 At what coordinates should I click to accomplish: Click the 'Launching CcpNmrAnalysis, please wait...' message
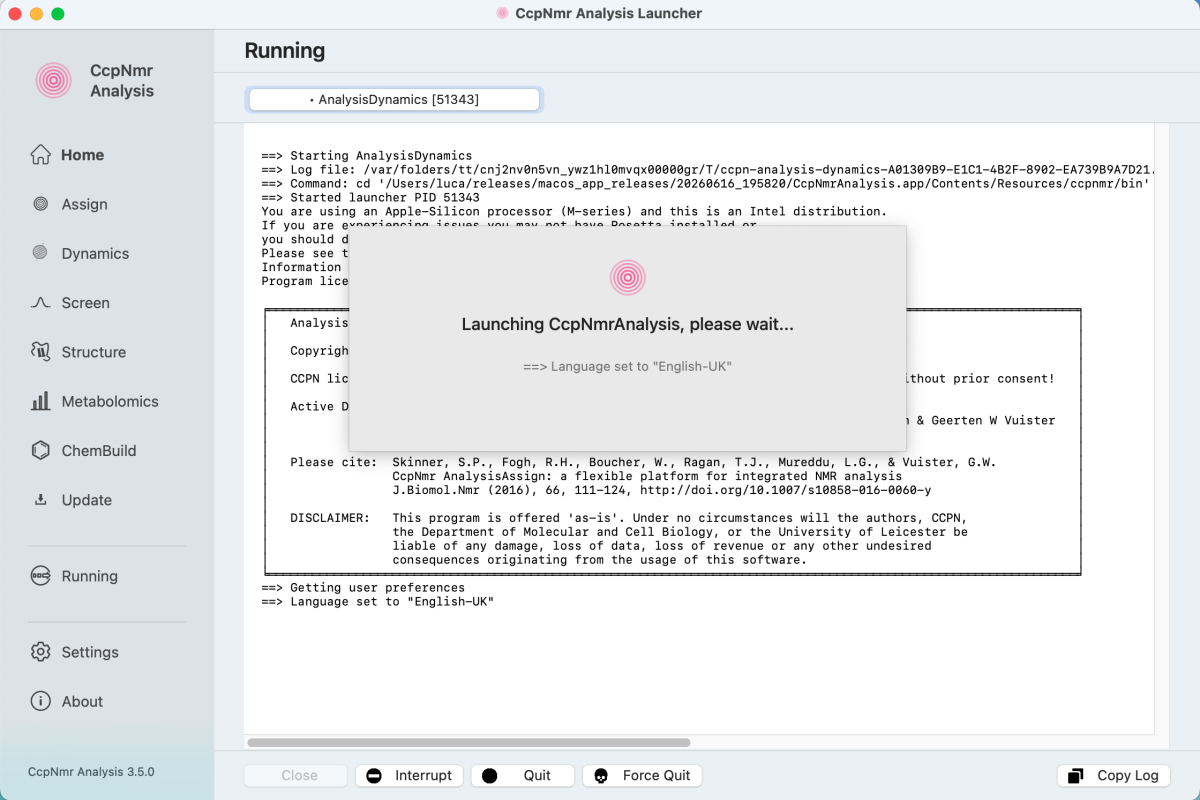pyautogui.click(x=628, y=325)
